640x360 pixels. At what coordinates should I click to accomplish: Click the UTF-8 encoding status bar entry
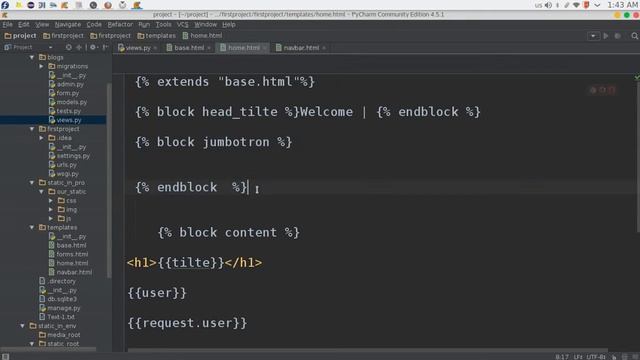[596, 357]
